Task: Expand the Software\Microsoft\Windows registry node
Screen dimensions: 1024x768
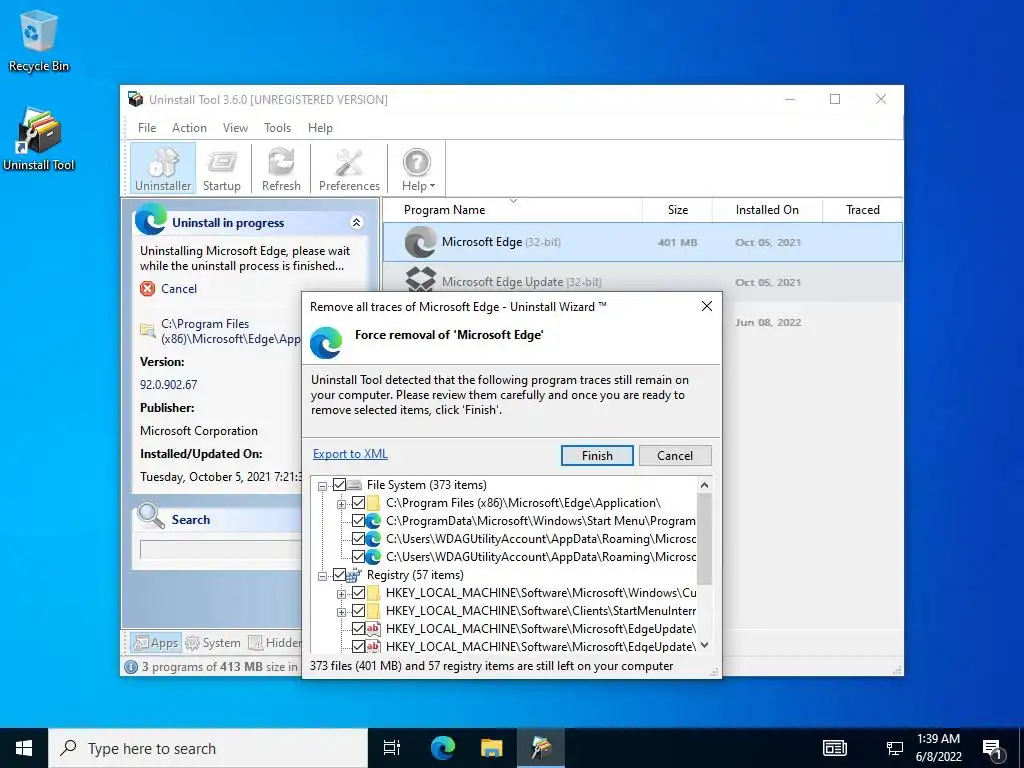Action: click(341, 594)
